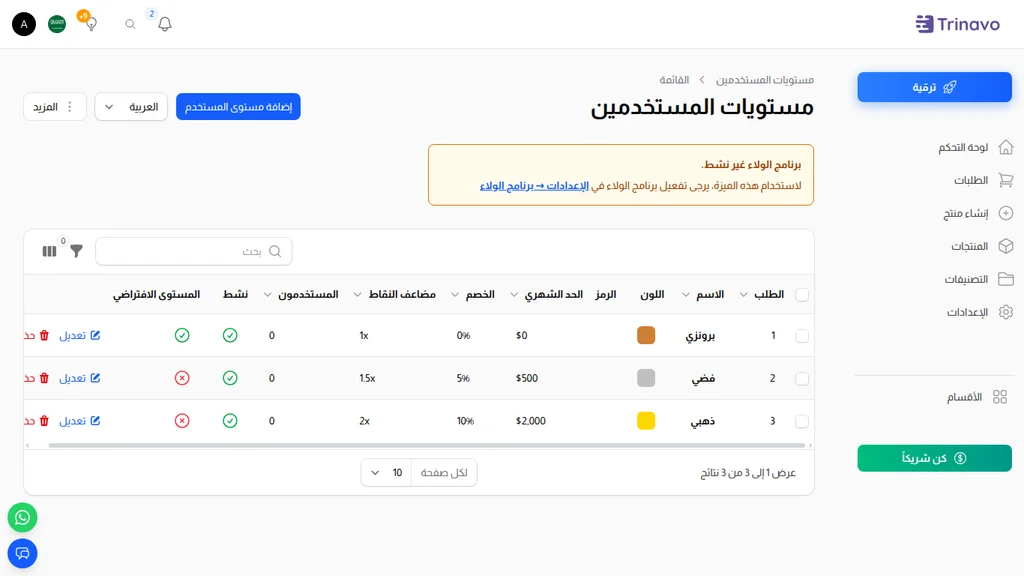
Task: Open the العربية language dropdown
Action: point(131,106)
